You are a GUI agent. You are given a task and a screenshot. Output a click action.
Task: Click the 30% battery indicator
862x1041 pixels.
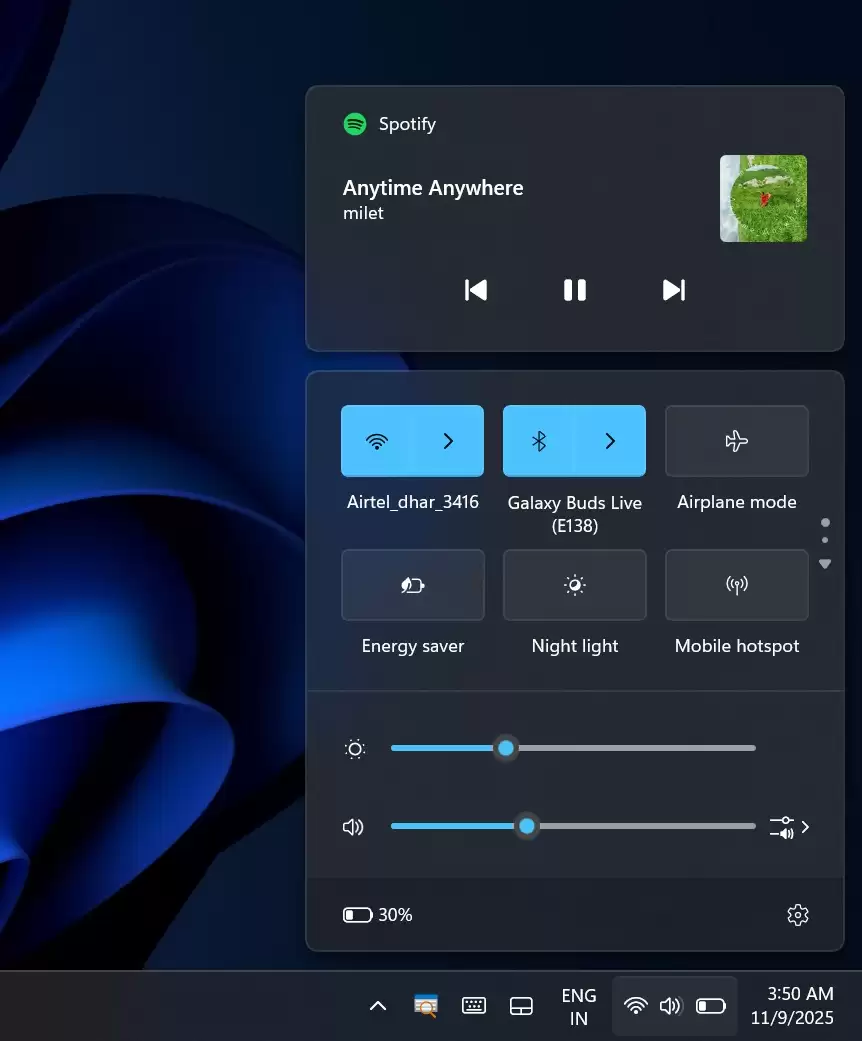[378, 915]
